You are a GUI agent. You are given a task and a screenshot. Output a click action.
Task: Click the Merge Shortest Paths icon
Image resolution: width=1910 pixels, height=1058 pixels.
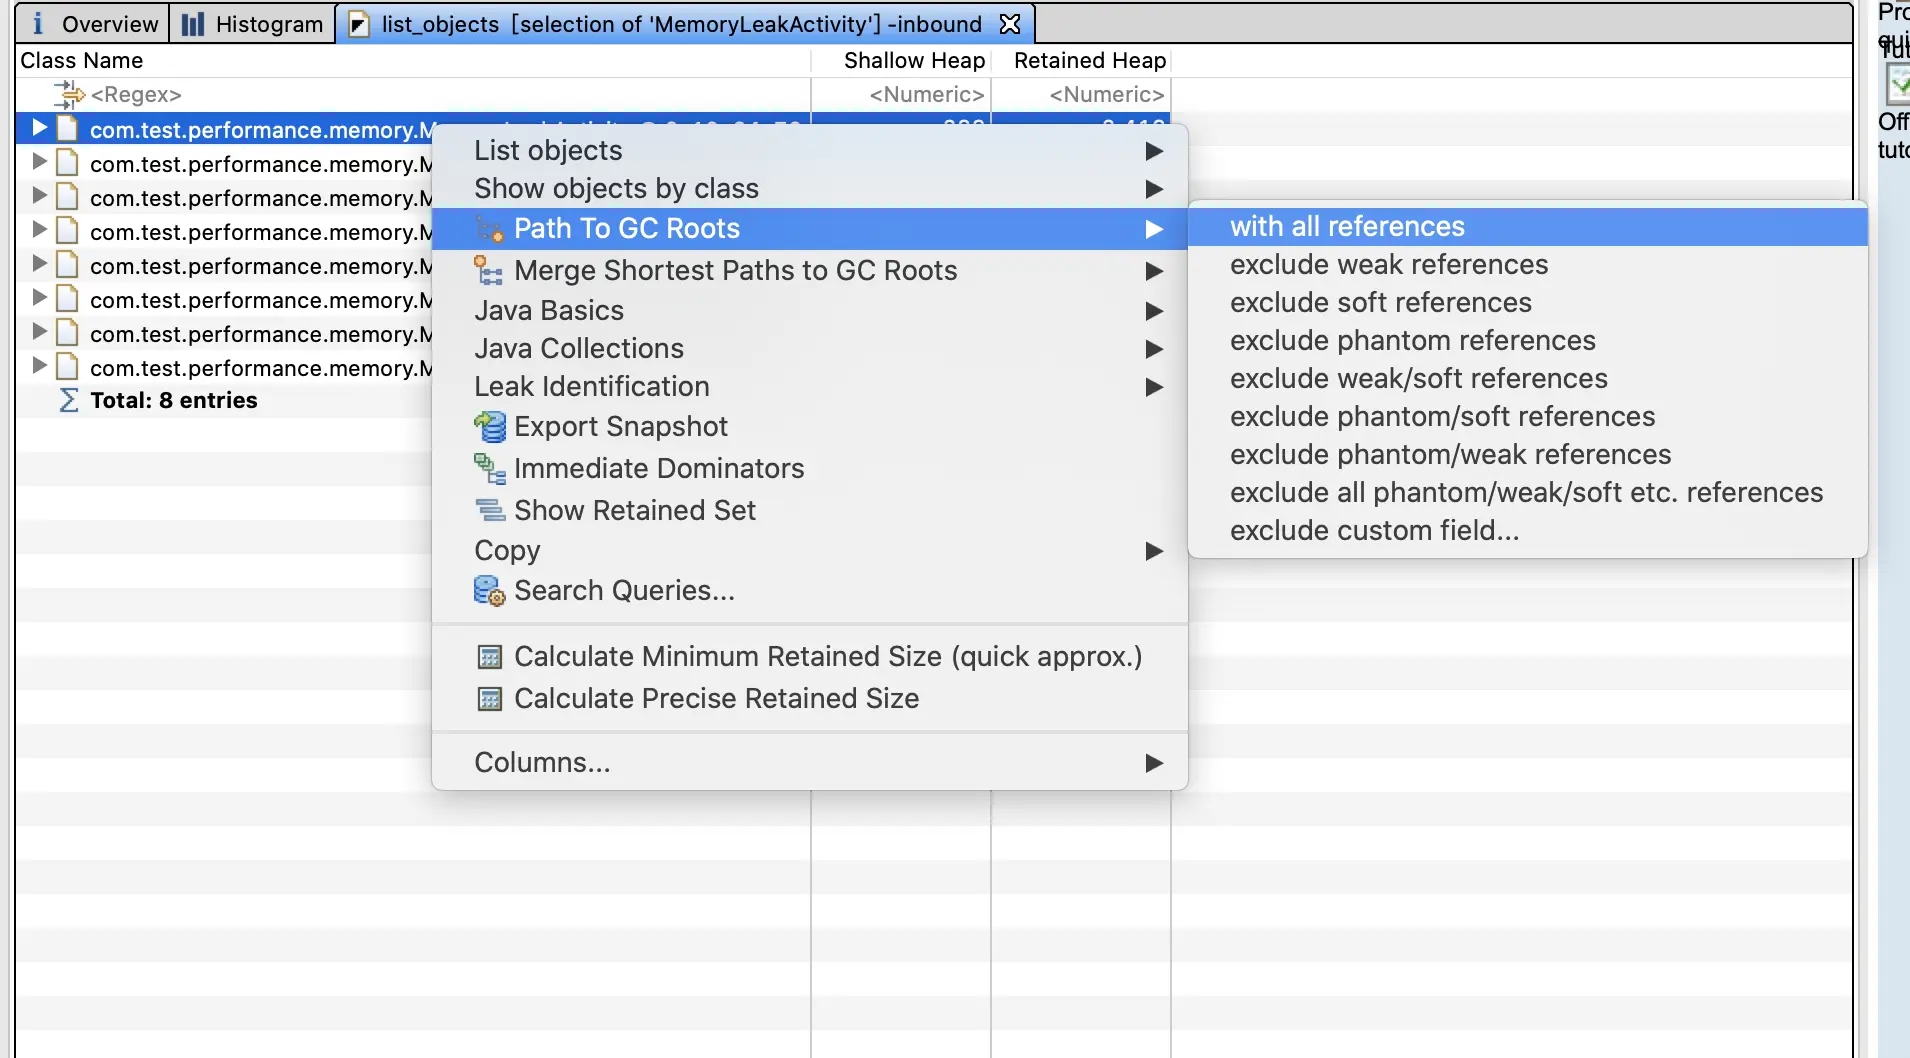click(x=489, y=271)
